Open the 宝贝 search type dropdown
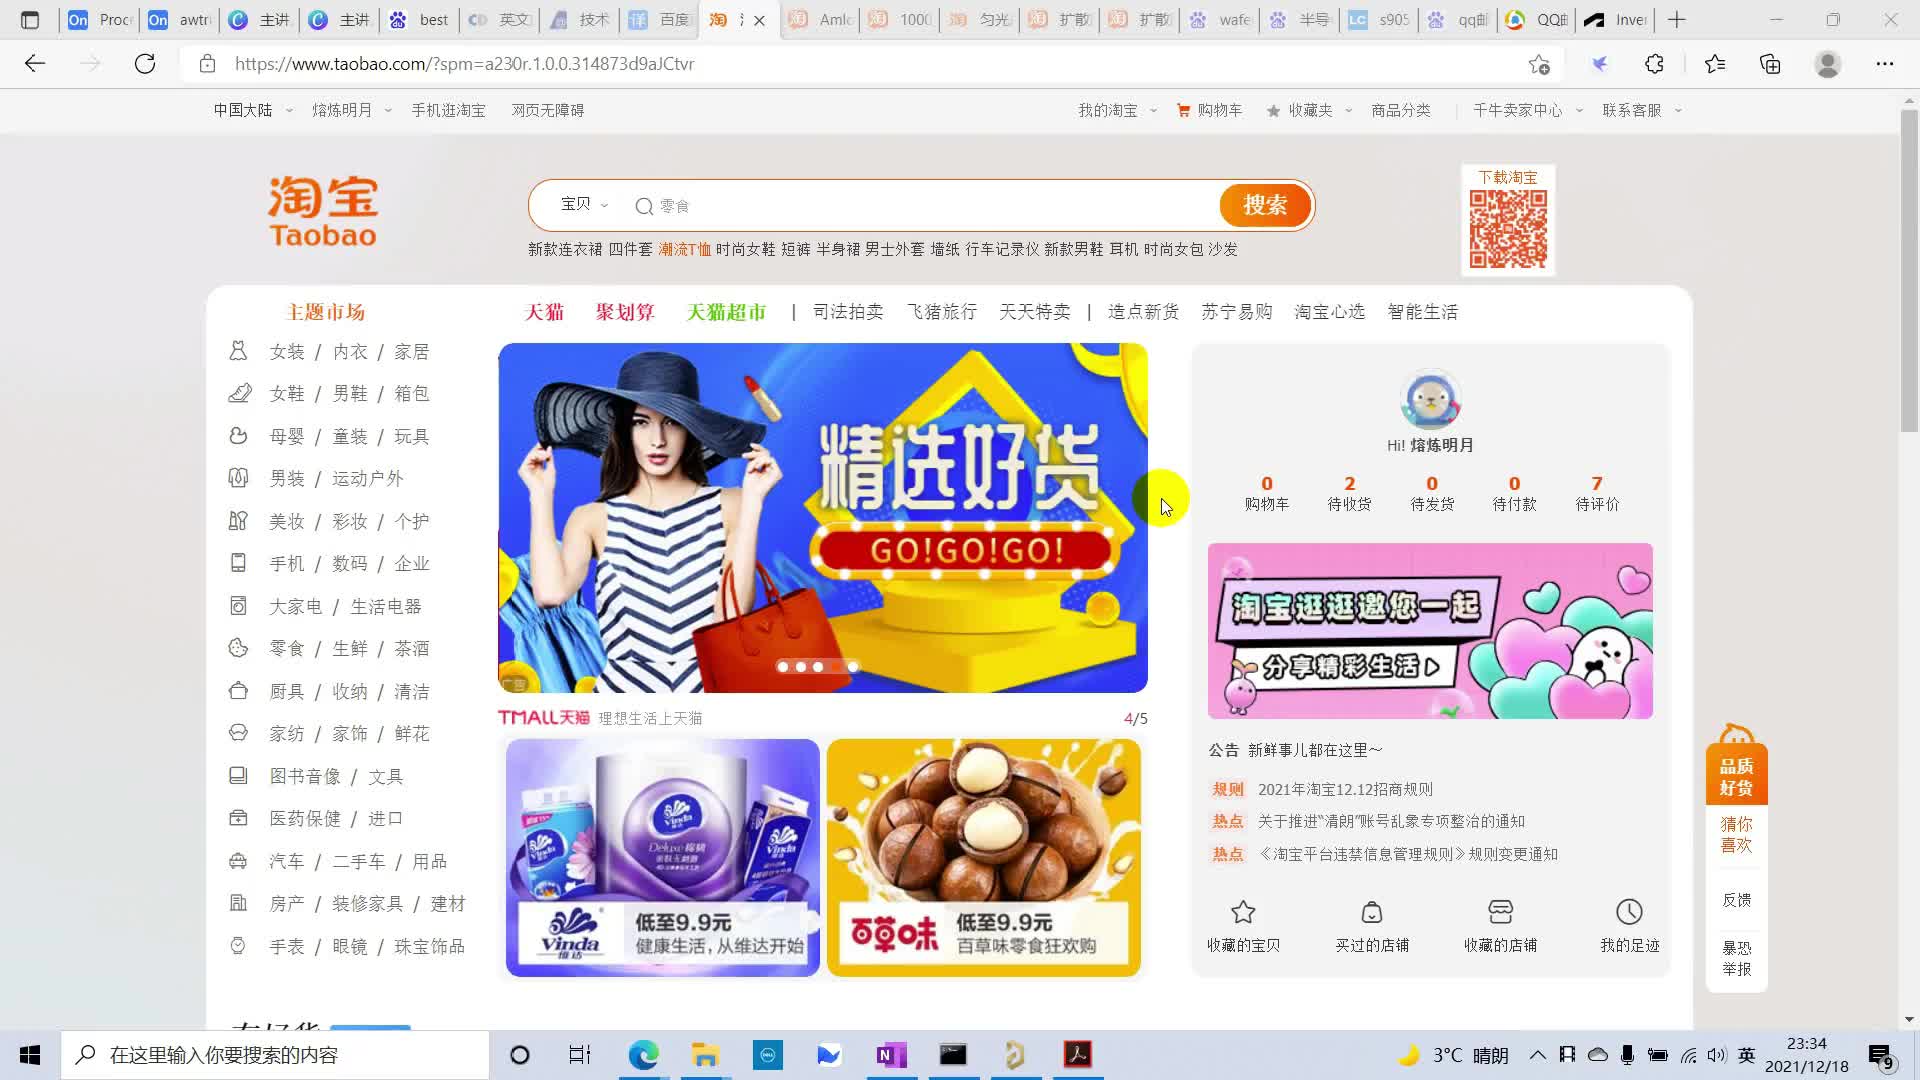The image size is (1920, 1080). [x=584, y=204]
